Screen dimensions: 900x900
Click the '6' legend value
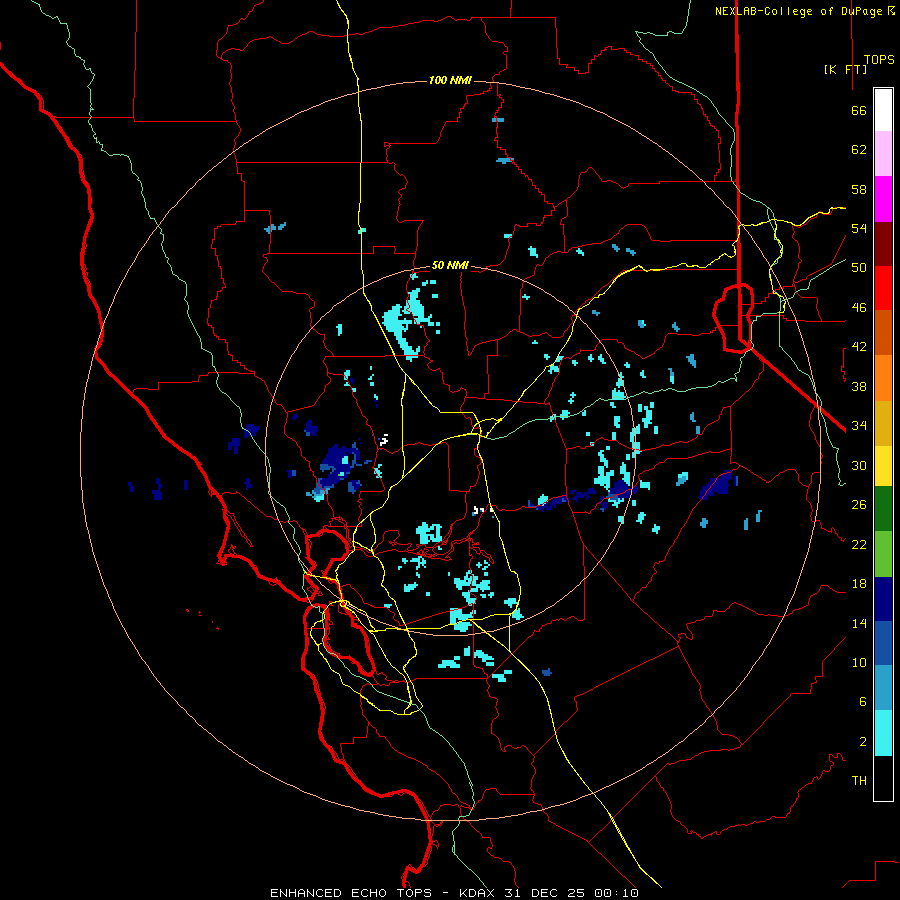point(863,702)
